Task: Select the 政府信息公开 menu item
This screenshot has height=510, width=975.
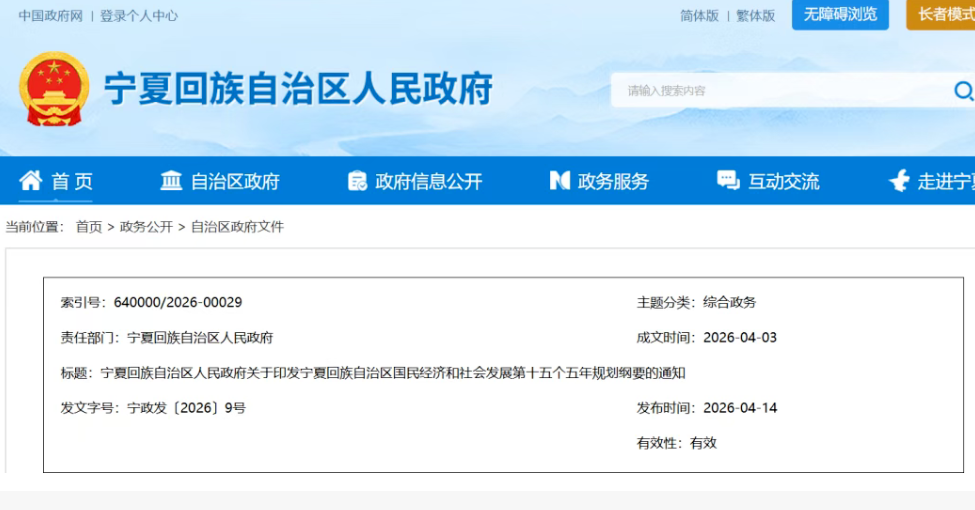Action: tap(428, 181)
